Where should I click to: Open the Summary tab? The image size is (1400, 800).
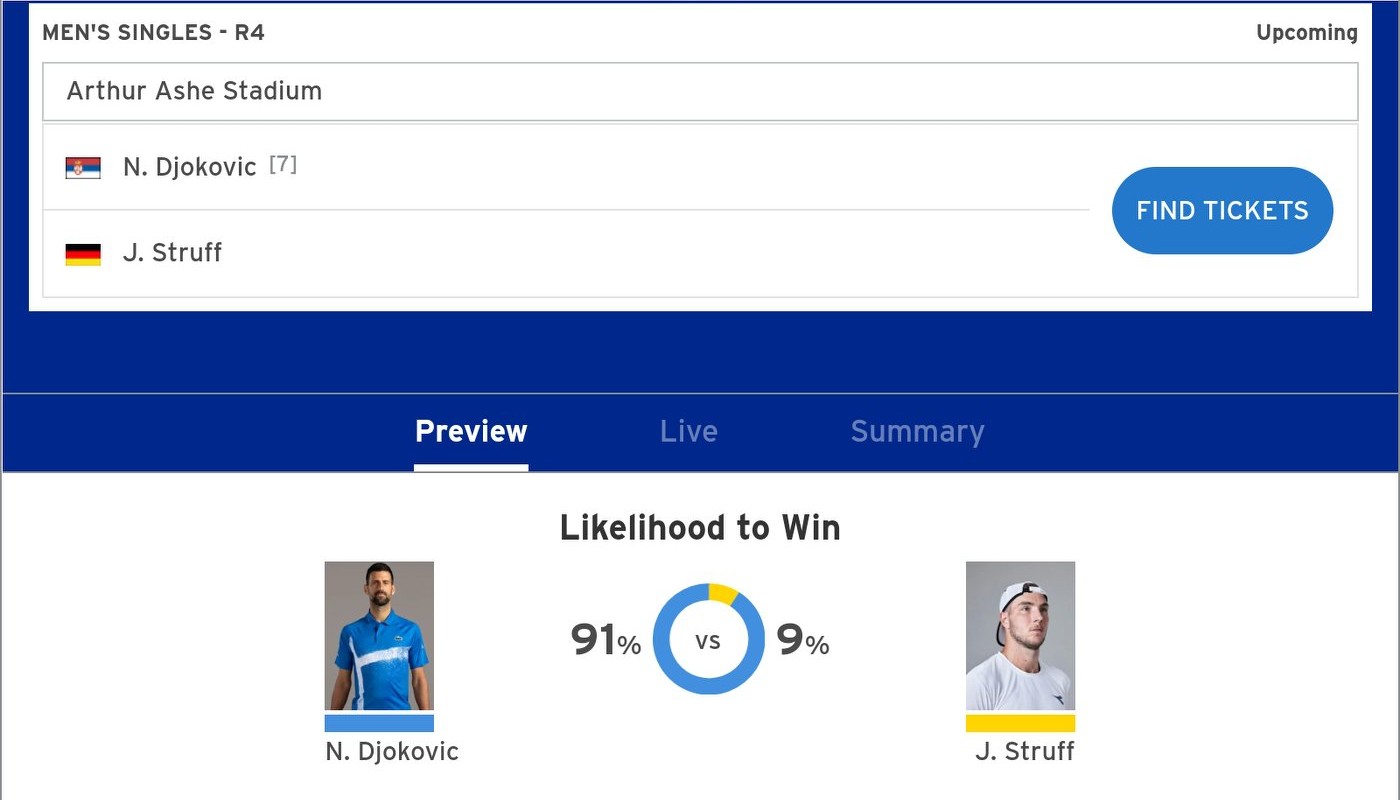pyautogui.click(x=917, y=432)
